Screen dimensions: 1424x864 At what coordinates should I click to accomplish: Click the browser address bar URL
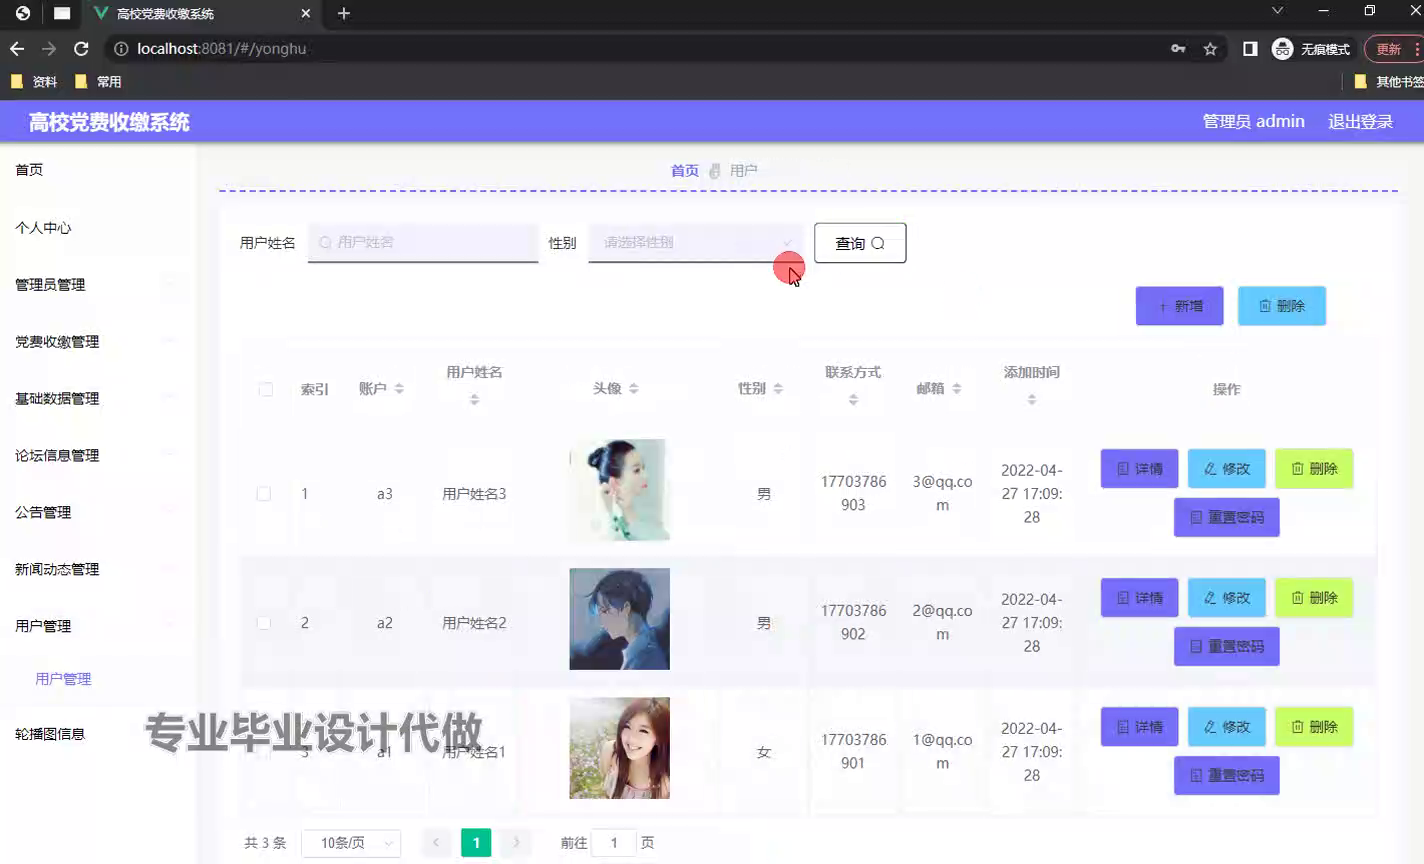tap(222, 48)
